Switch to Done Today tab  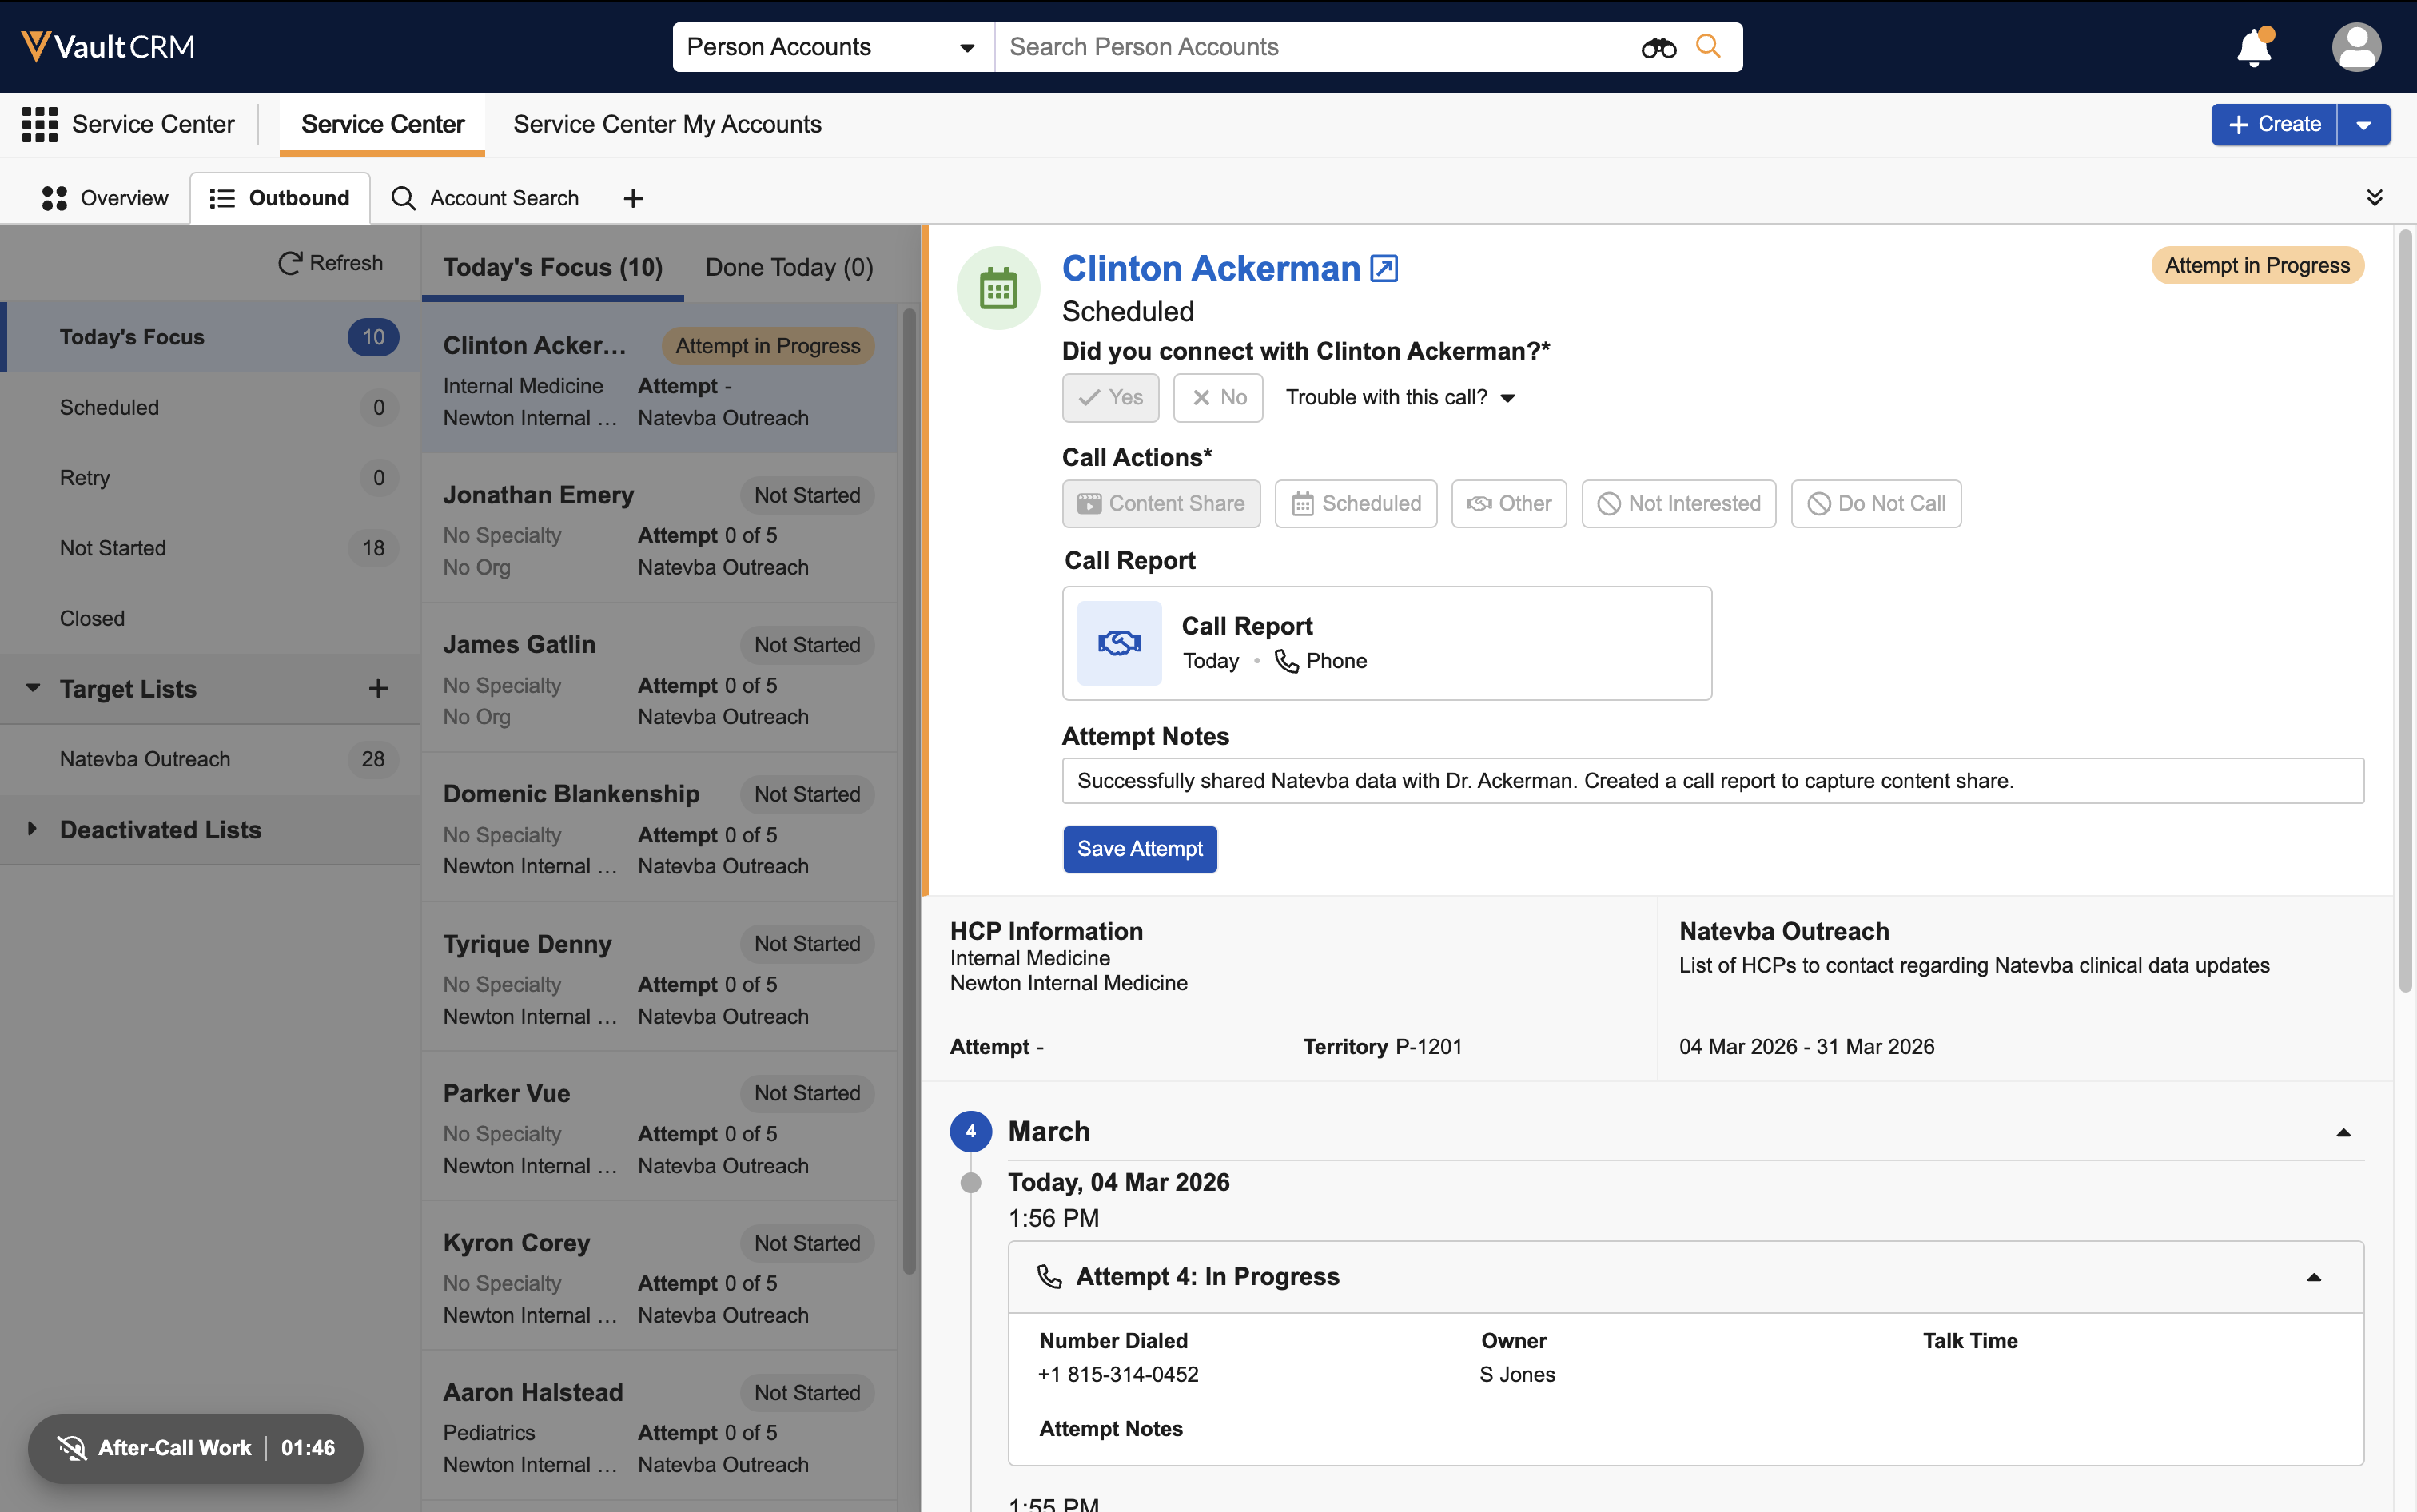[788, 267]
